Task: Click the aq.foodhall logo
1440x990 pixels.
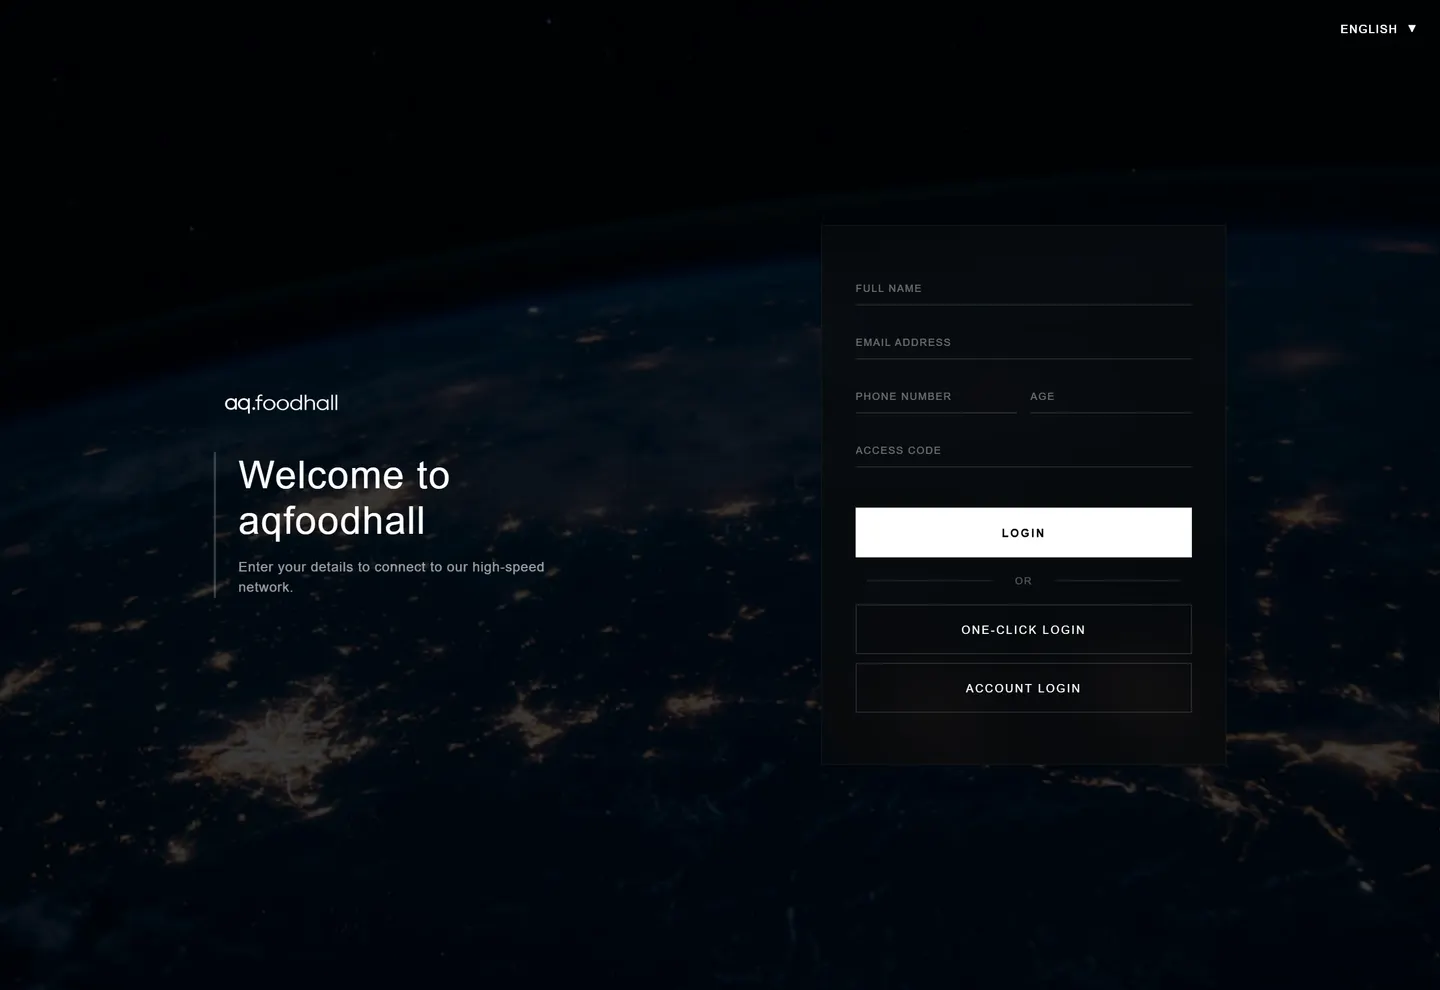Action: coord(282,403)
